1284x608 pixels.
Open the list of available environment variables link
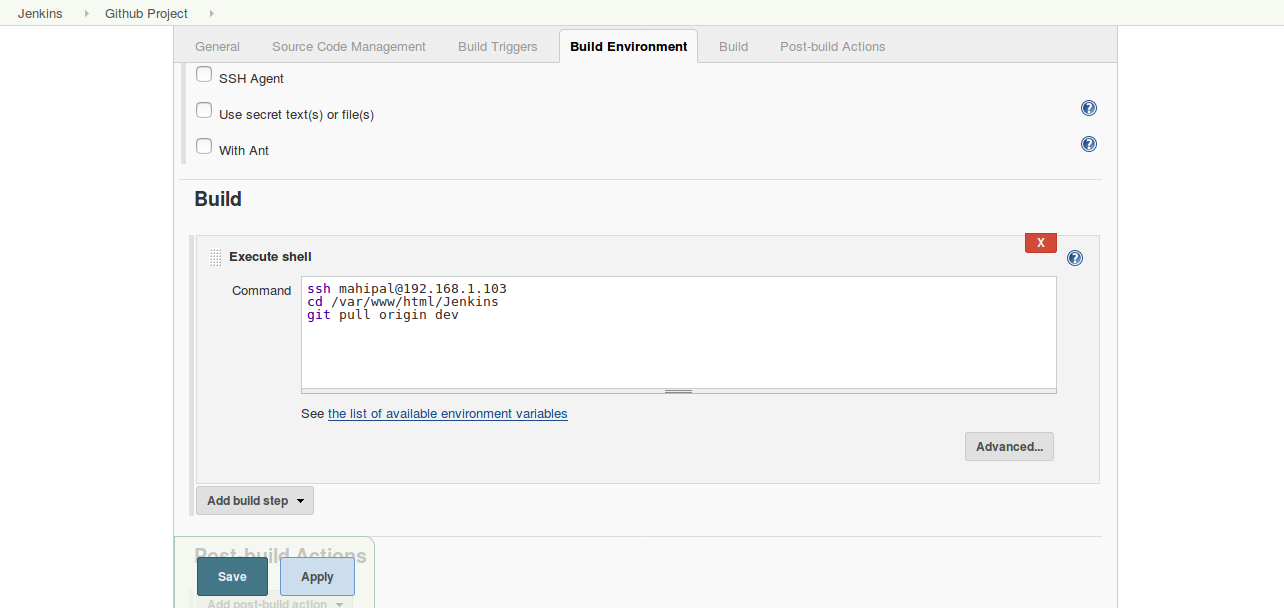(448, 414)
